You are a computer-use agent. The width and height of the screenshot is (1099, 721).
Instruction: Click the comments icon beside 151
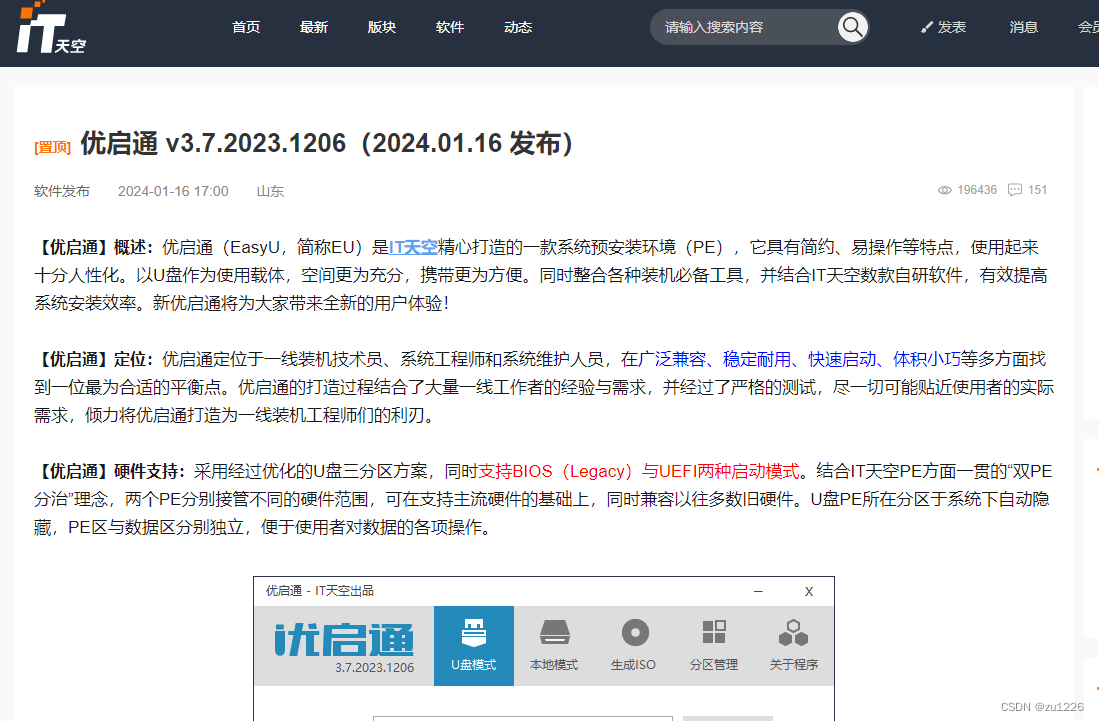[1015, 190]
